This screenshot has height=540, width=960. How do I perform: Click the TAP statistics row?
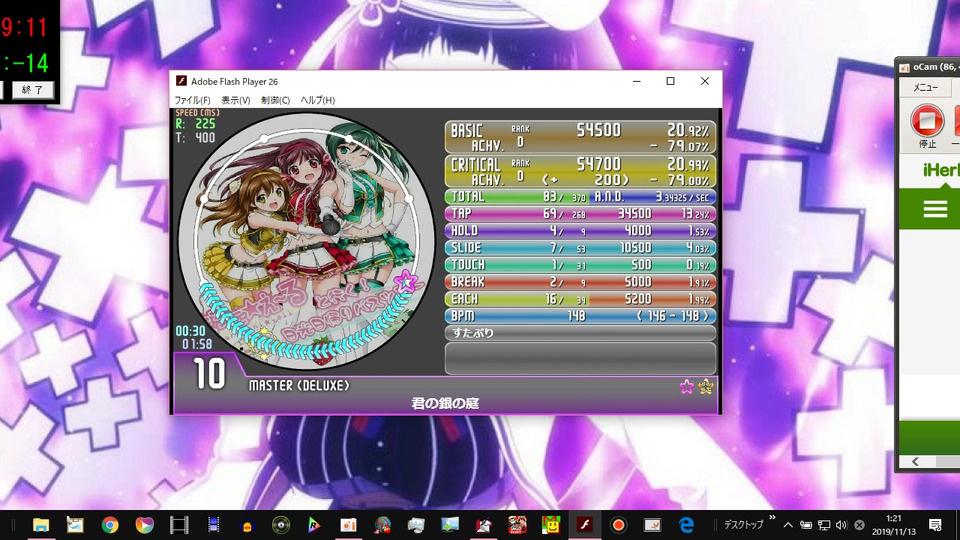[580, 214]
